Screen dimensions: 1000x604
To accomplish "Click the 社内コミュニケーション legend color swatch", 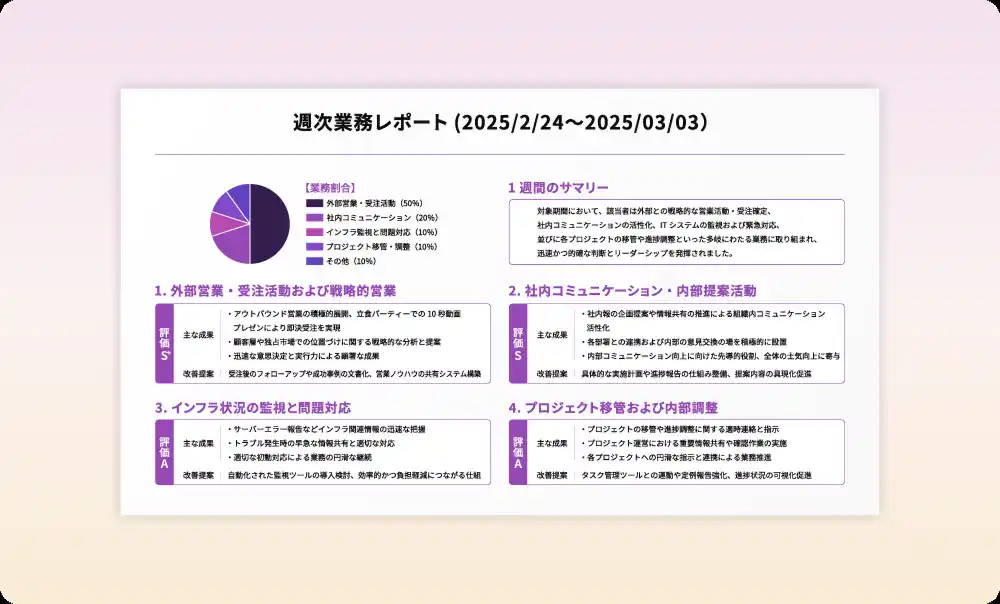I will (x=313, y=217).
